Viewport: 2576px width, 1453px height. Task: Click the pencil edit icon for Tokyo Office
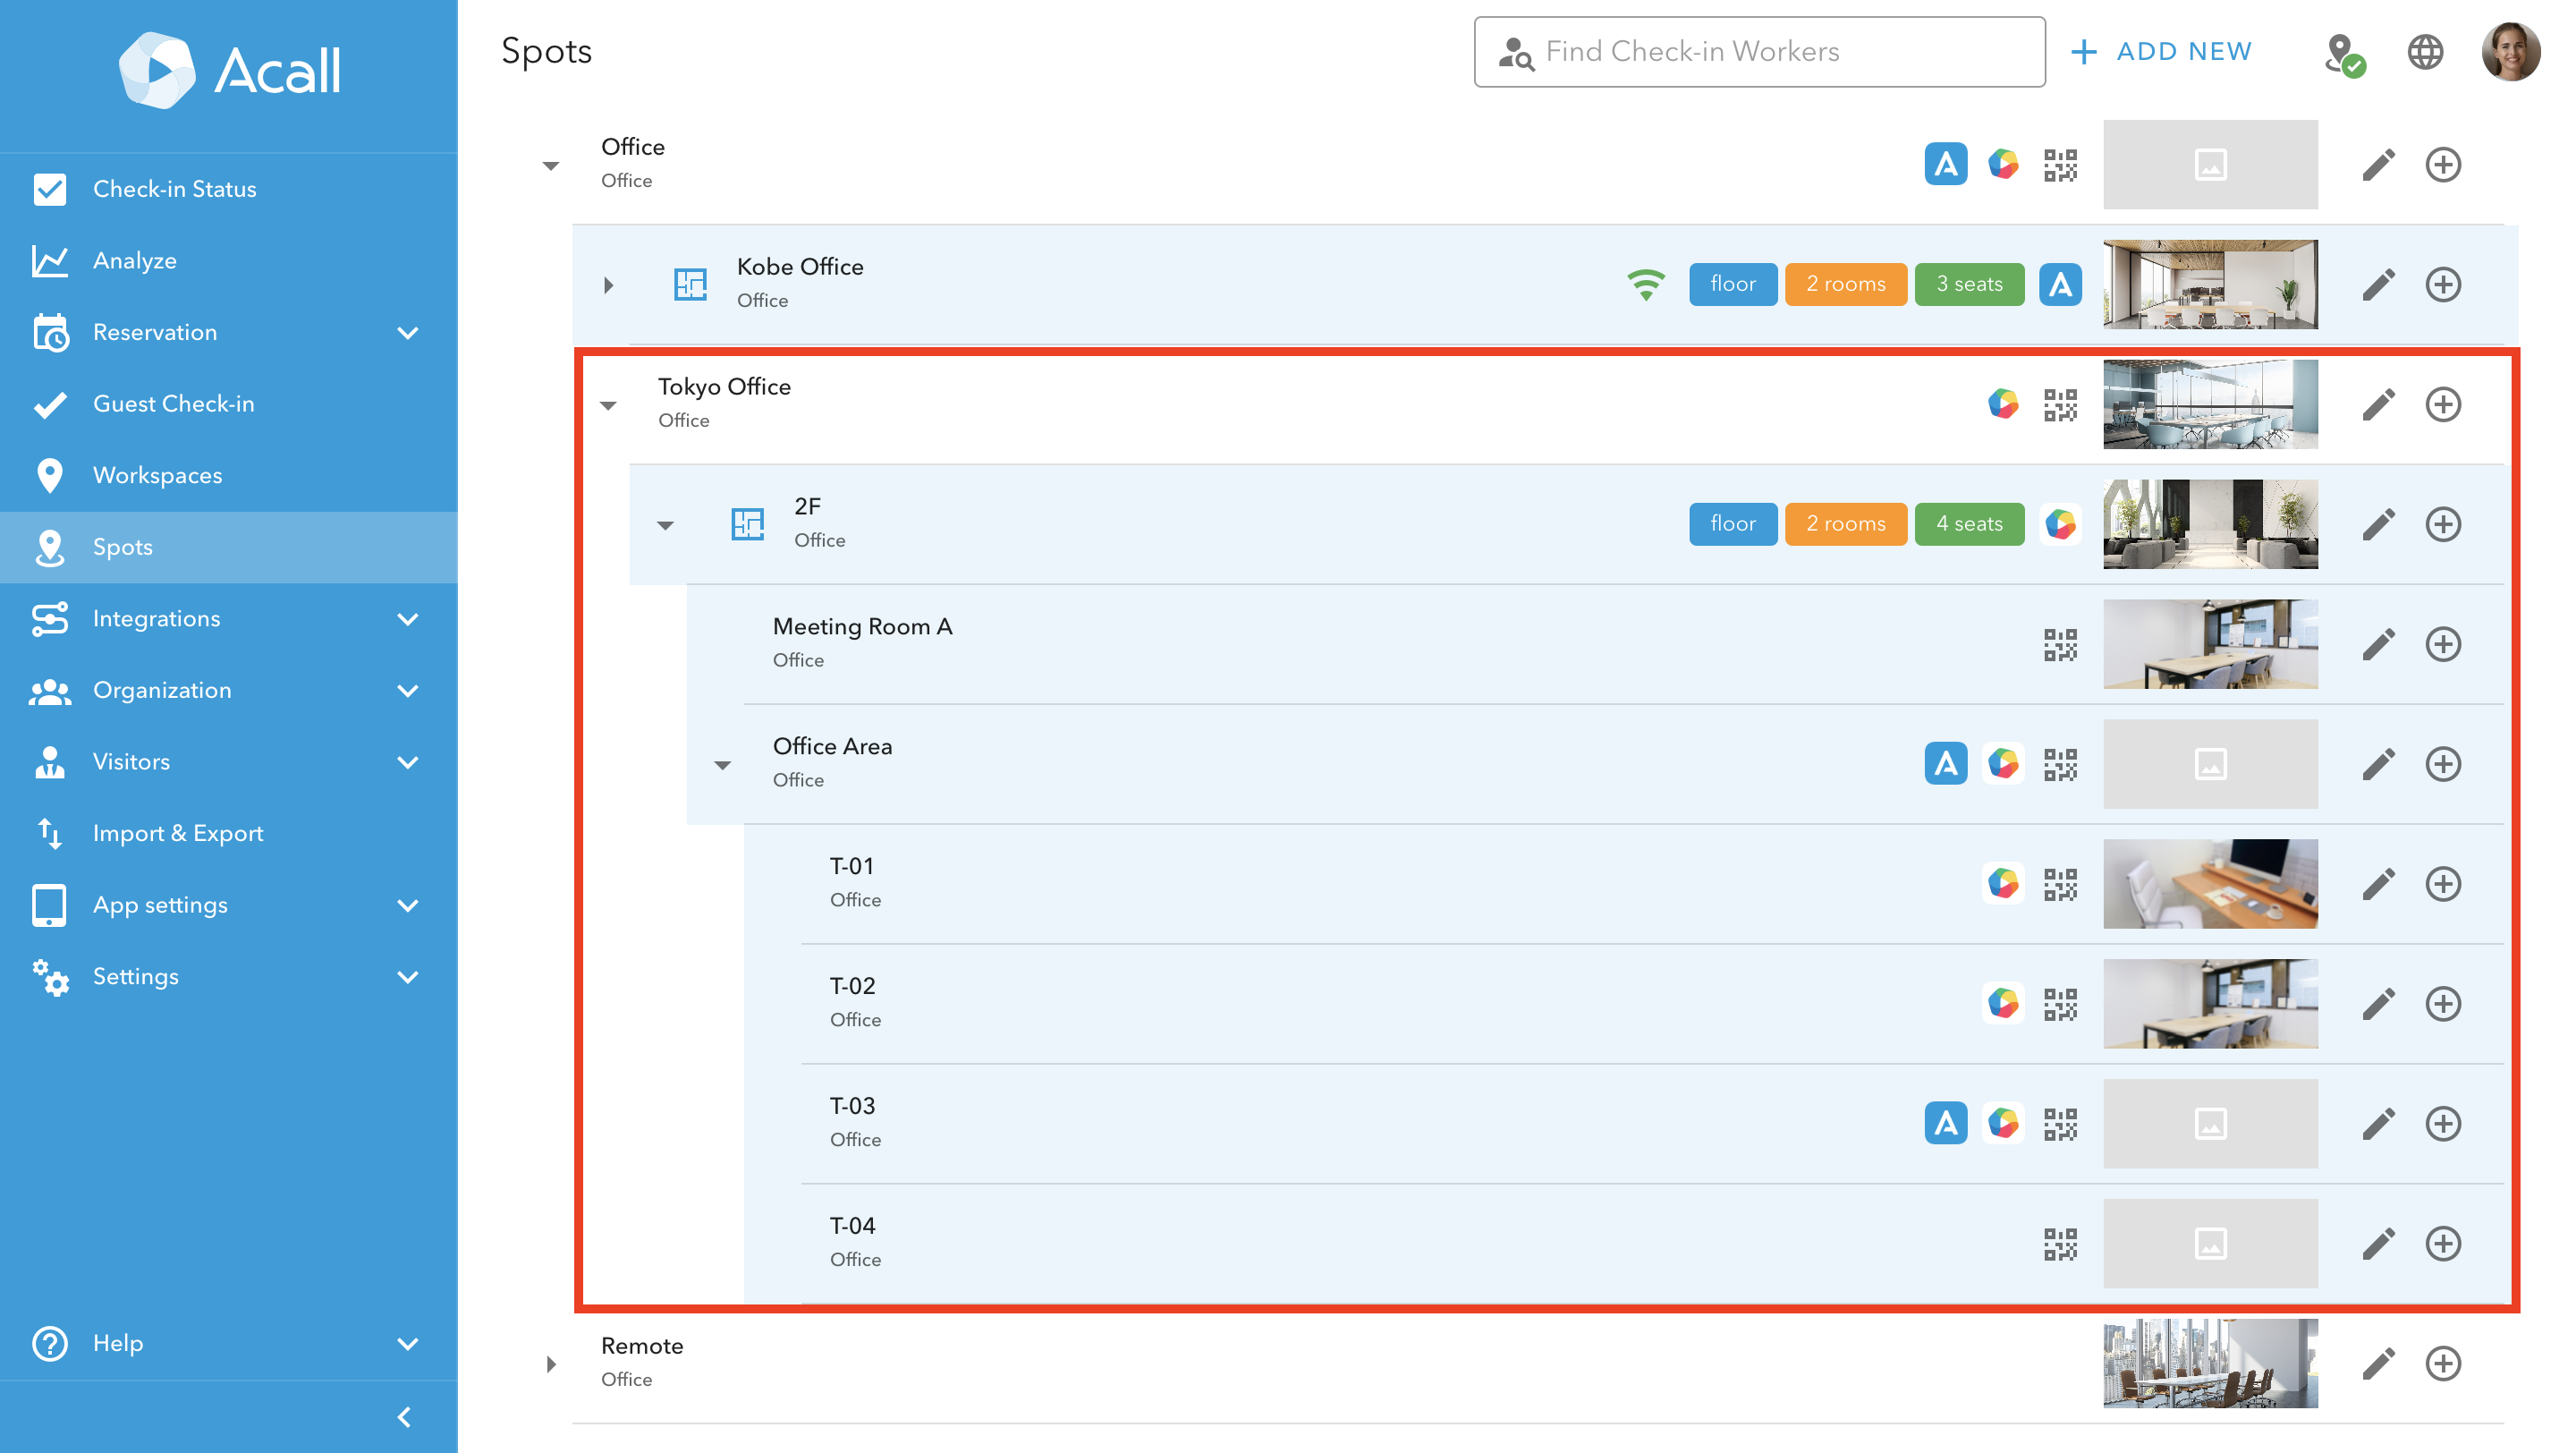[x=2378, y=405]
